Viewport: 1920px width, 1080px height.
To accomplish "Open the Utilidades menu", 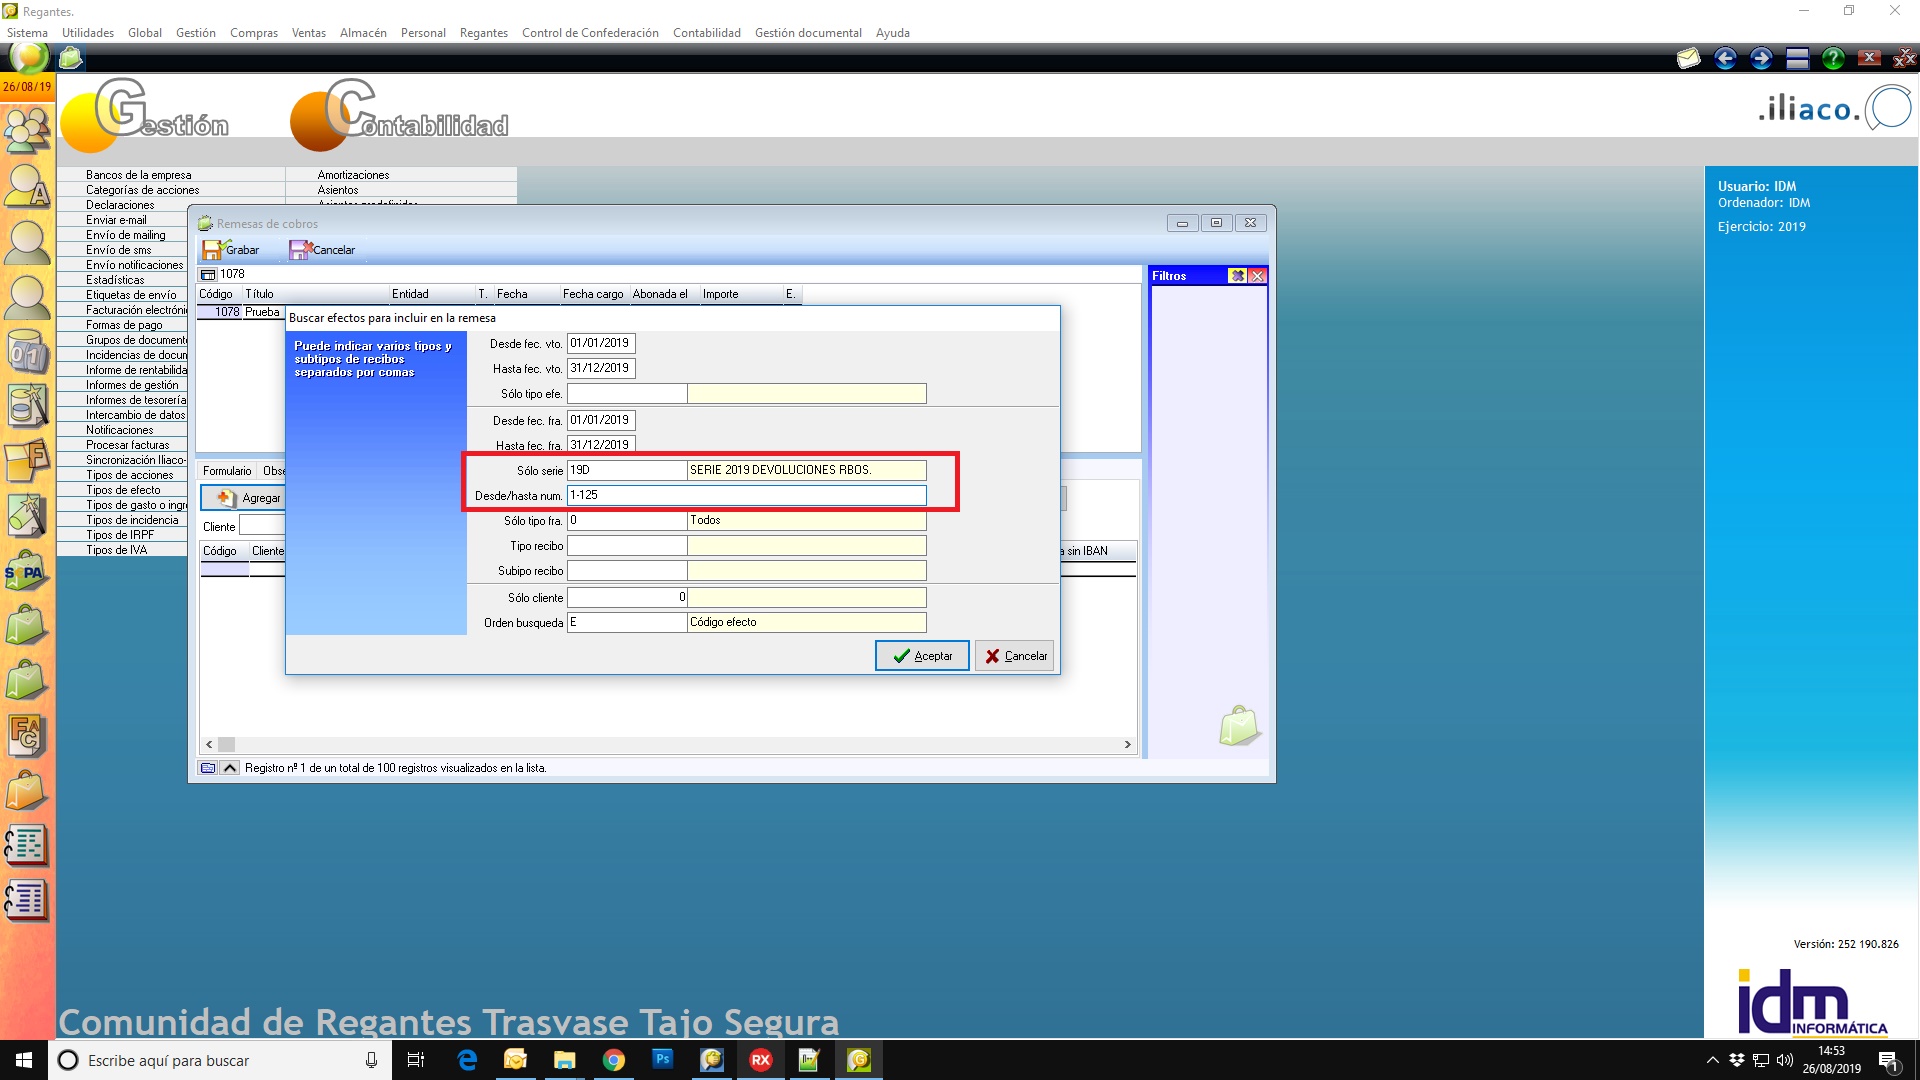I will (x=88, y=33).
